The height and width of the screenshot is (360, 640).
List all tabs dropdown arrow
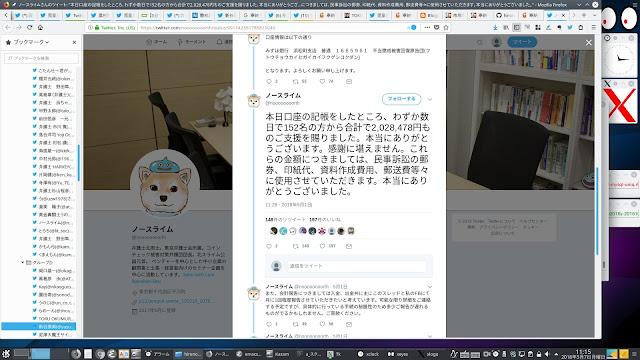[594, 15]
